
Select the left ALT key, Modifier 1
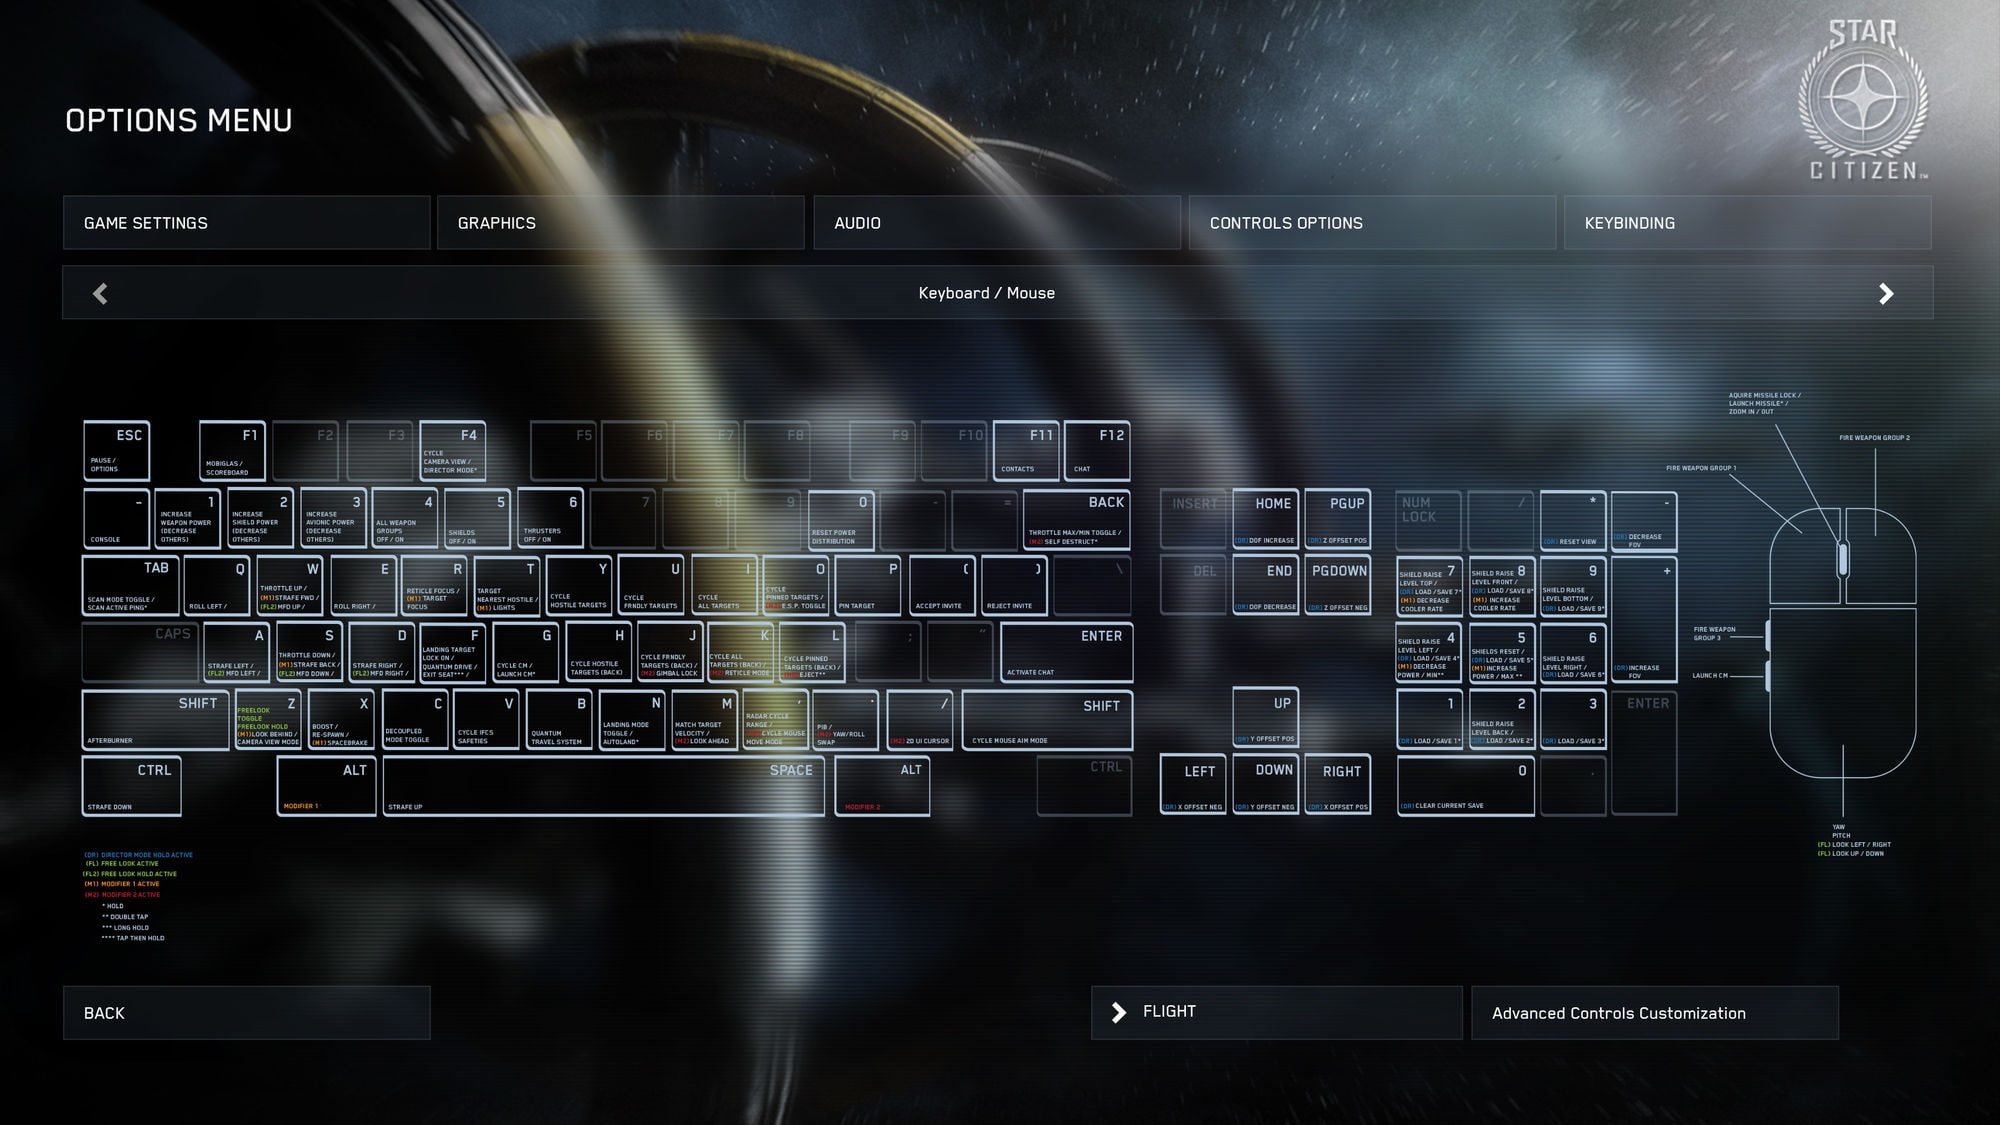(326, 786)
